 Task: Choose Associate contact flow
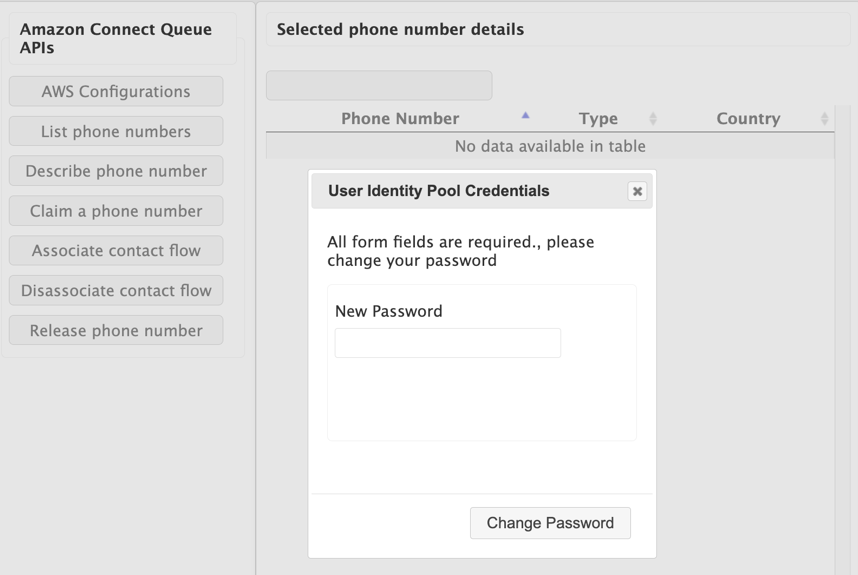click(116, 251)
